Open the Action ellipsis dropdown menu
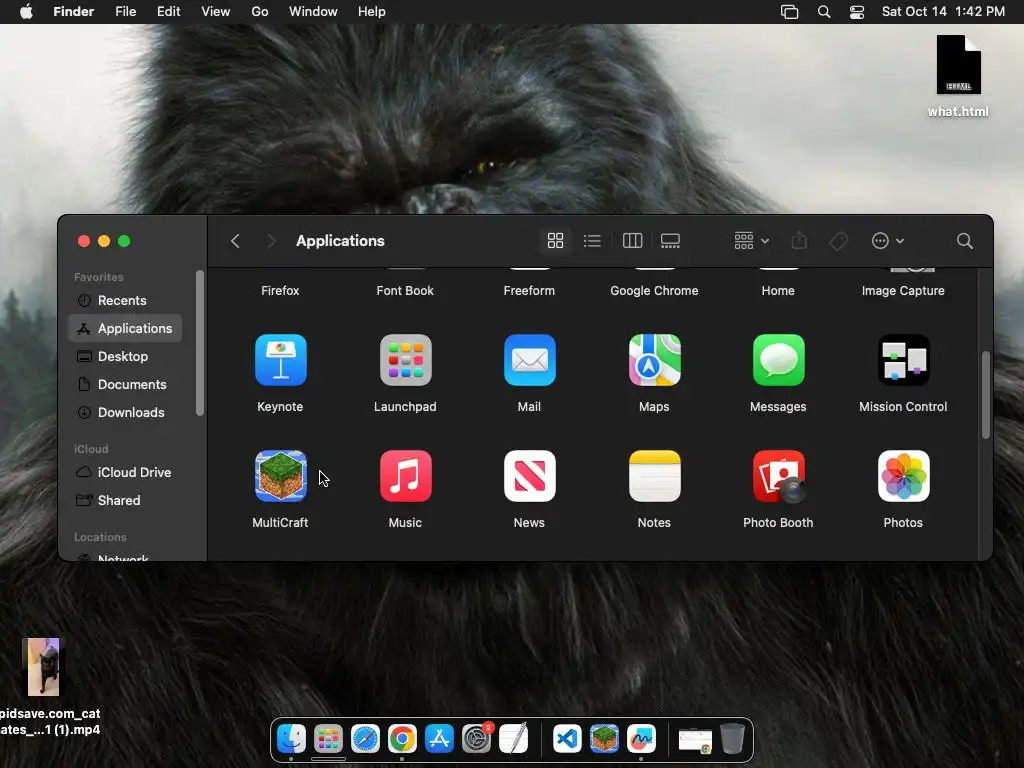 pos(888,241)
